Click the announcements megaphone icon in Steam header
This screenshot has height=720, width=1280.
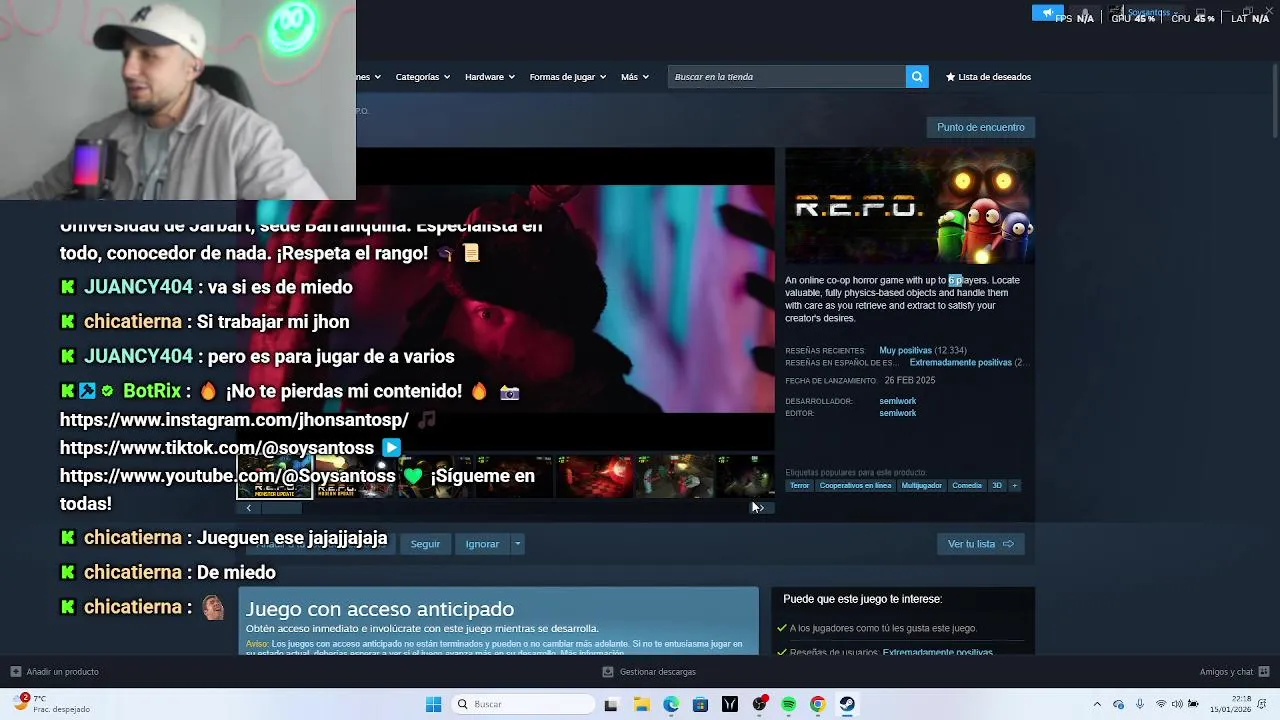point(1047,13)
